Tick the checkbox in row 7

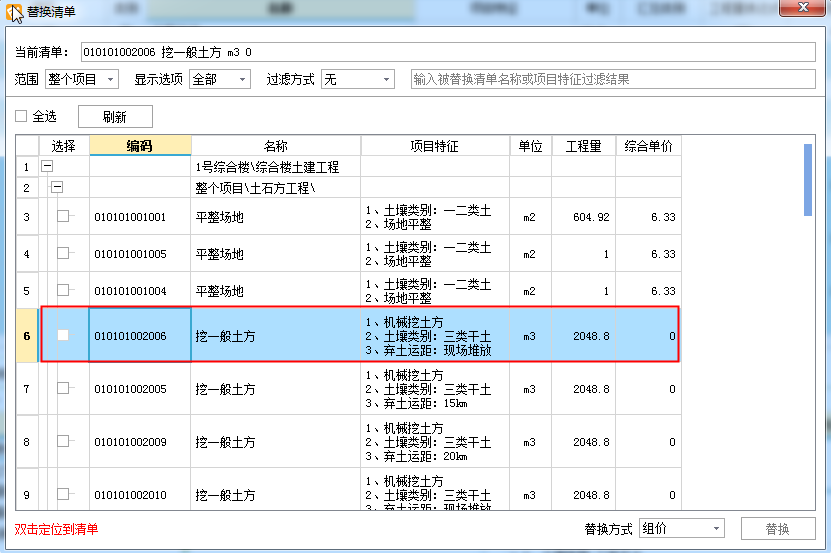tap(64, 389)
